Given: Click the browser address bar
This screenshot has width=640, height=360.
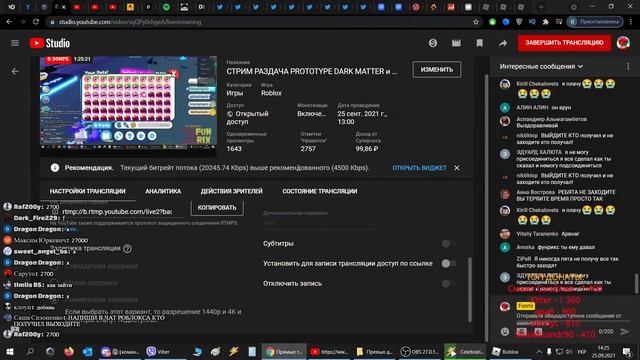Looking at the screenshot, I should point(261,22).
